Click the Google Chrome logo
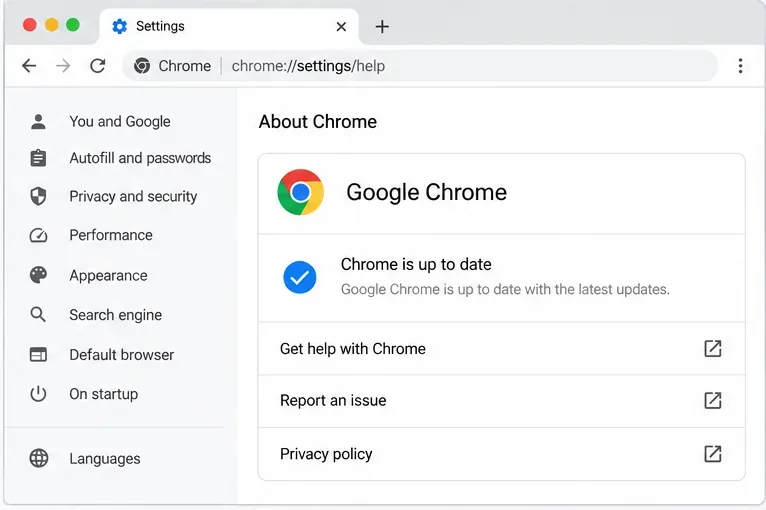The width and height of the screenshot is (766, 510). 300,192
